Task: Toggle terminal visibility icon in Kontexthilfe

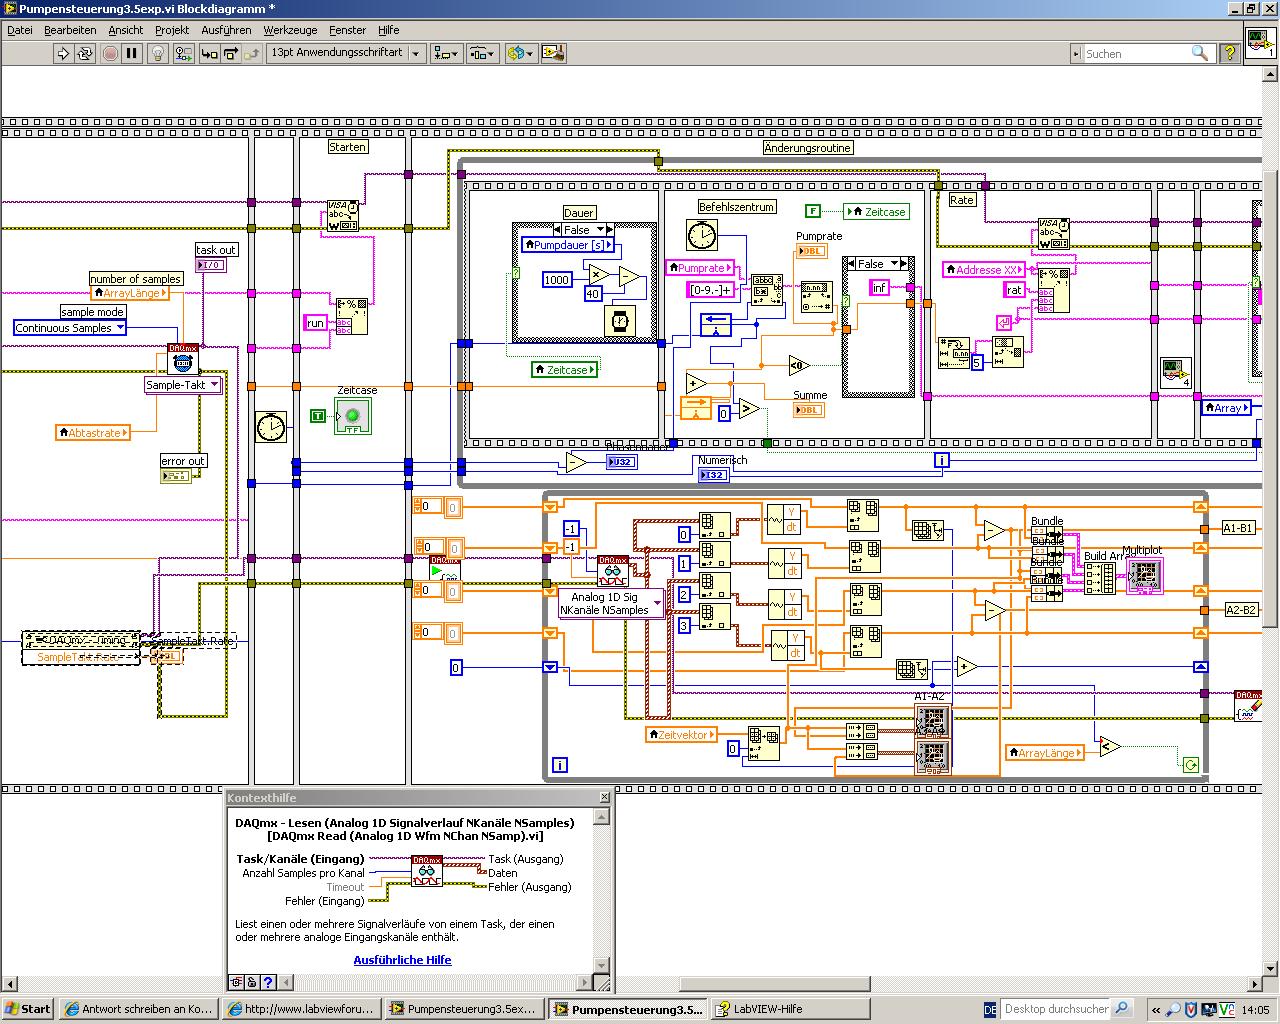Action: (236, 982)
